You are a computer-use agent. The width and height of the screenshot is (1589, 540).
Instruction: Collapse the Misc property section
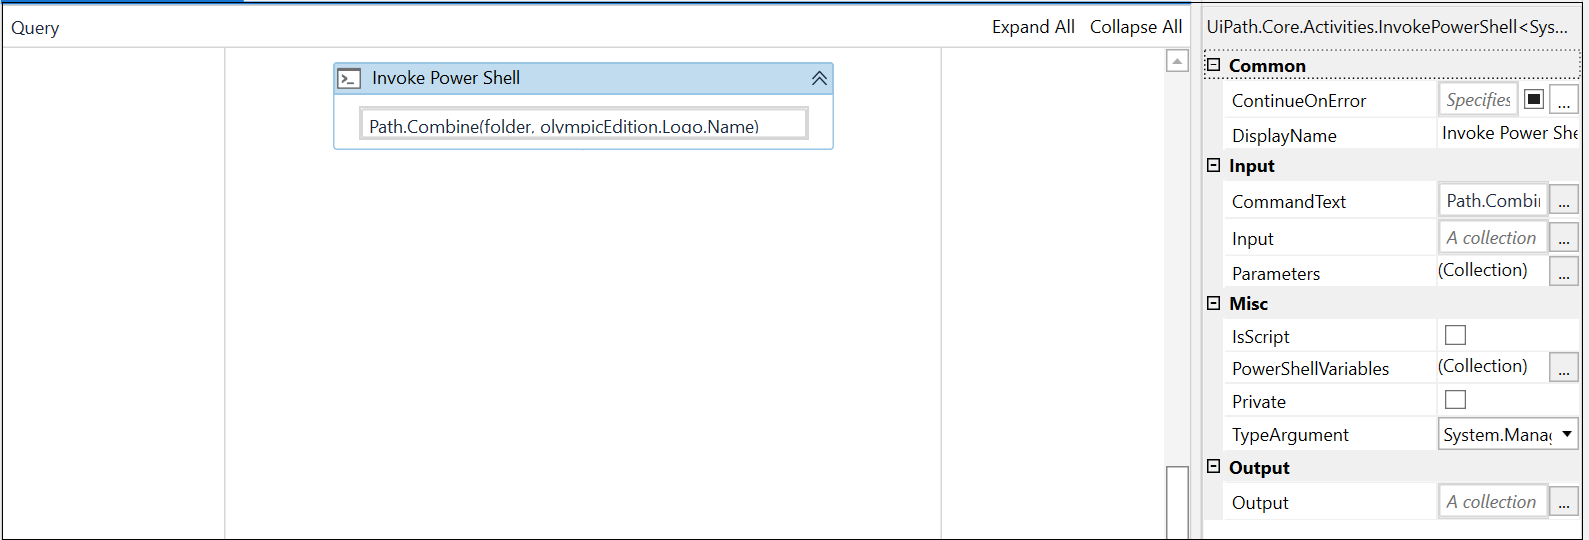1214,303
